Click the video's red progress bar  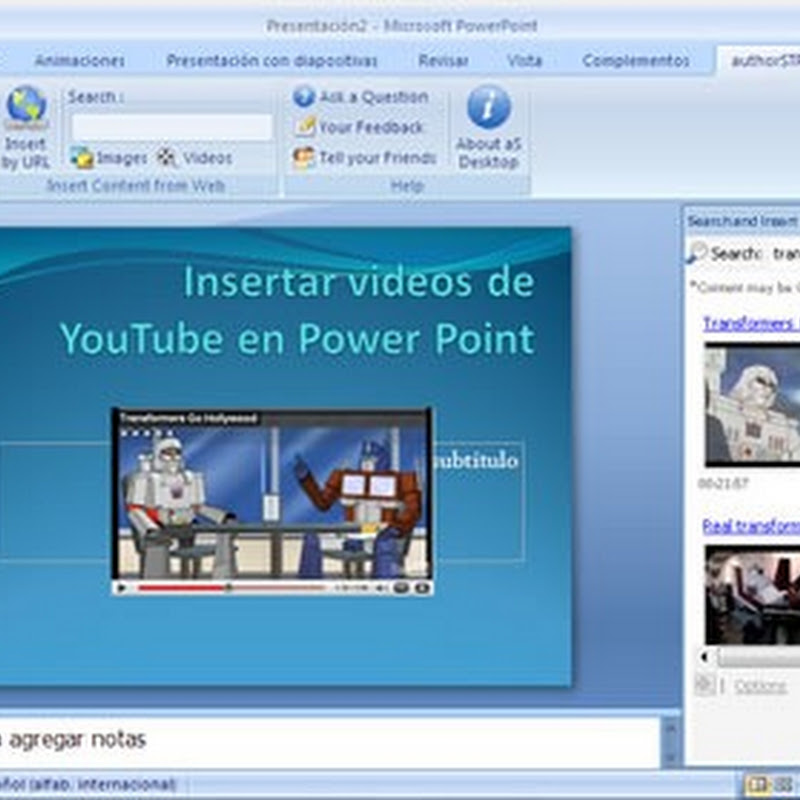231,588
